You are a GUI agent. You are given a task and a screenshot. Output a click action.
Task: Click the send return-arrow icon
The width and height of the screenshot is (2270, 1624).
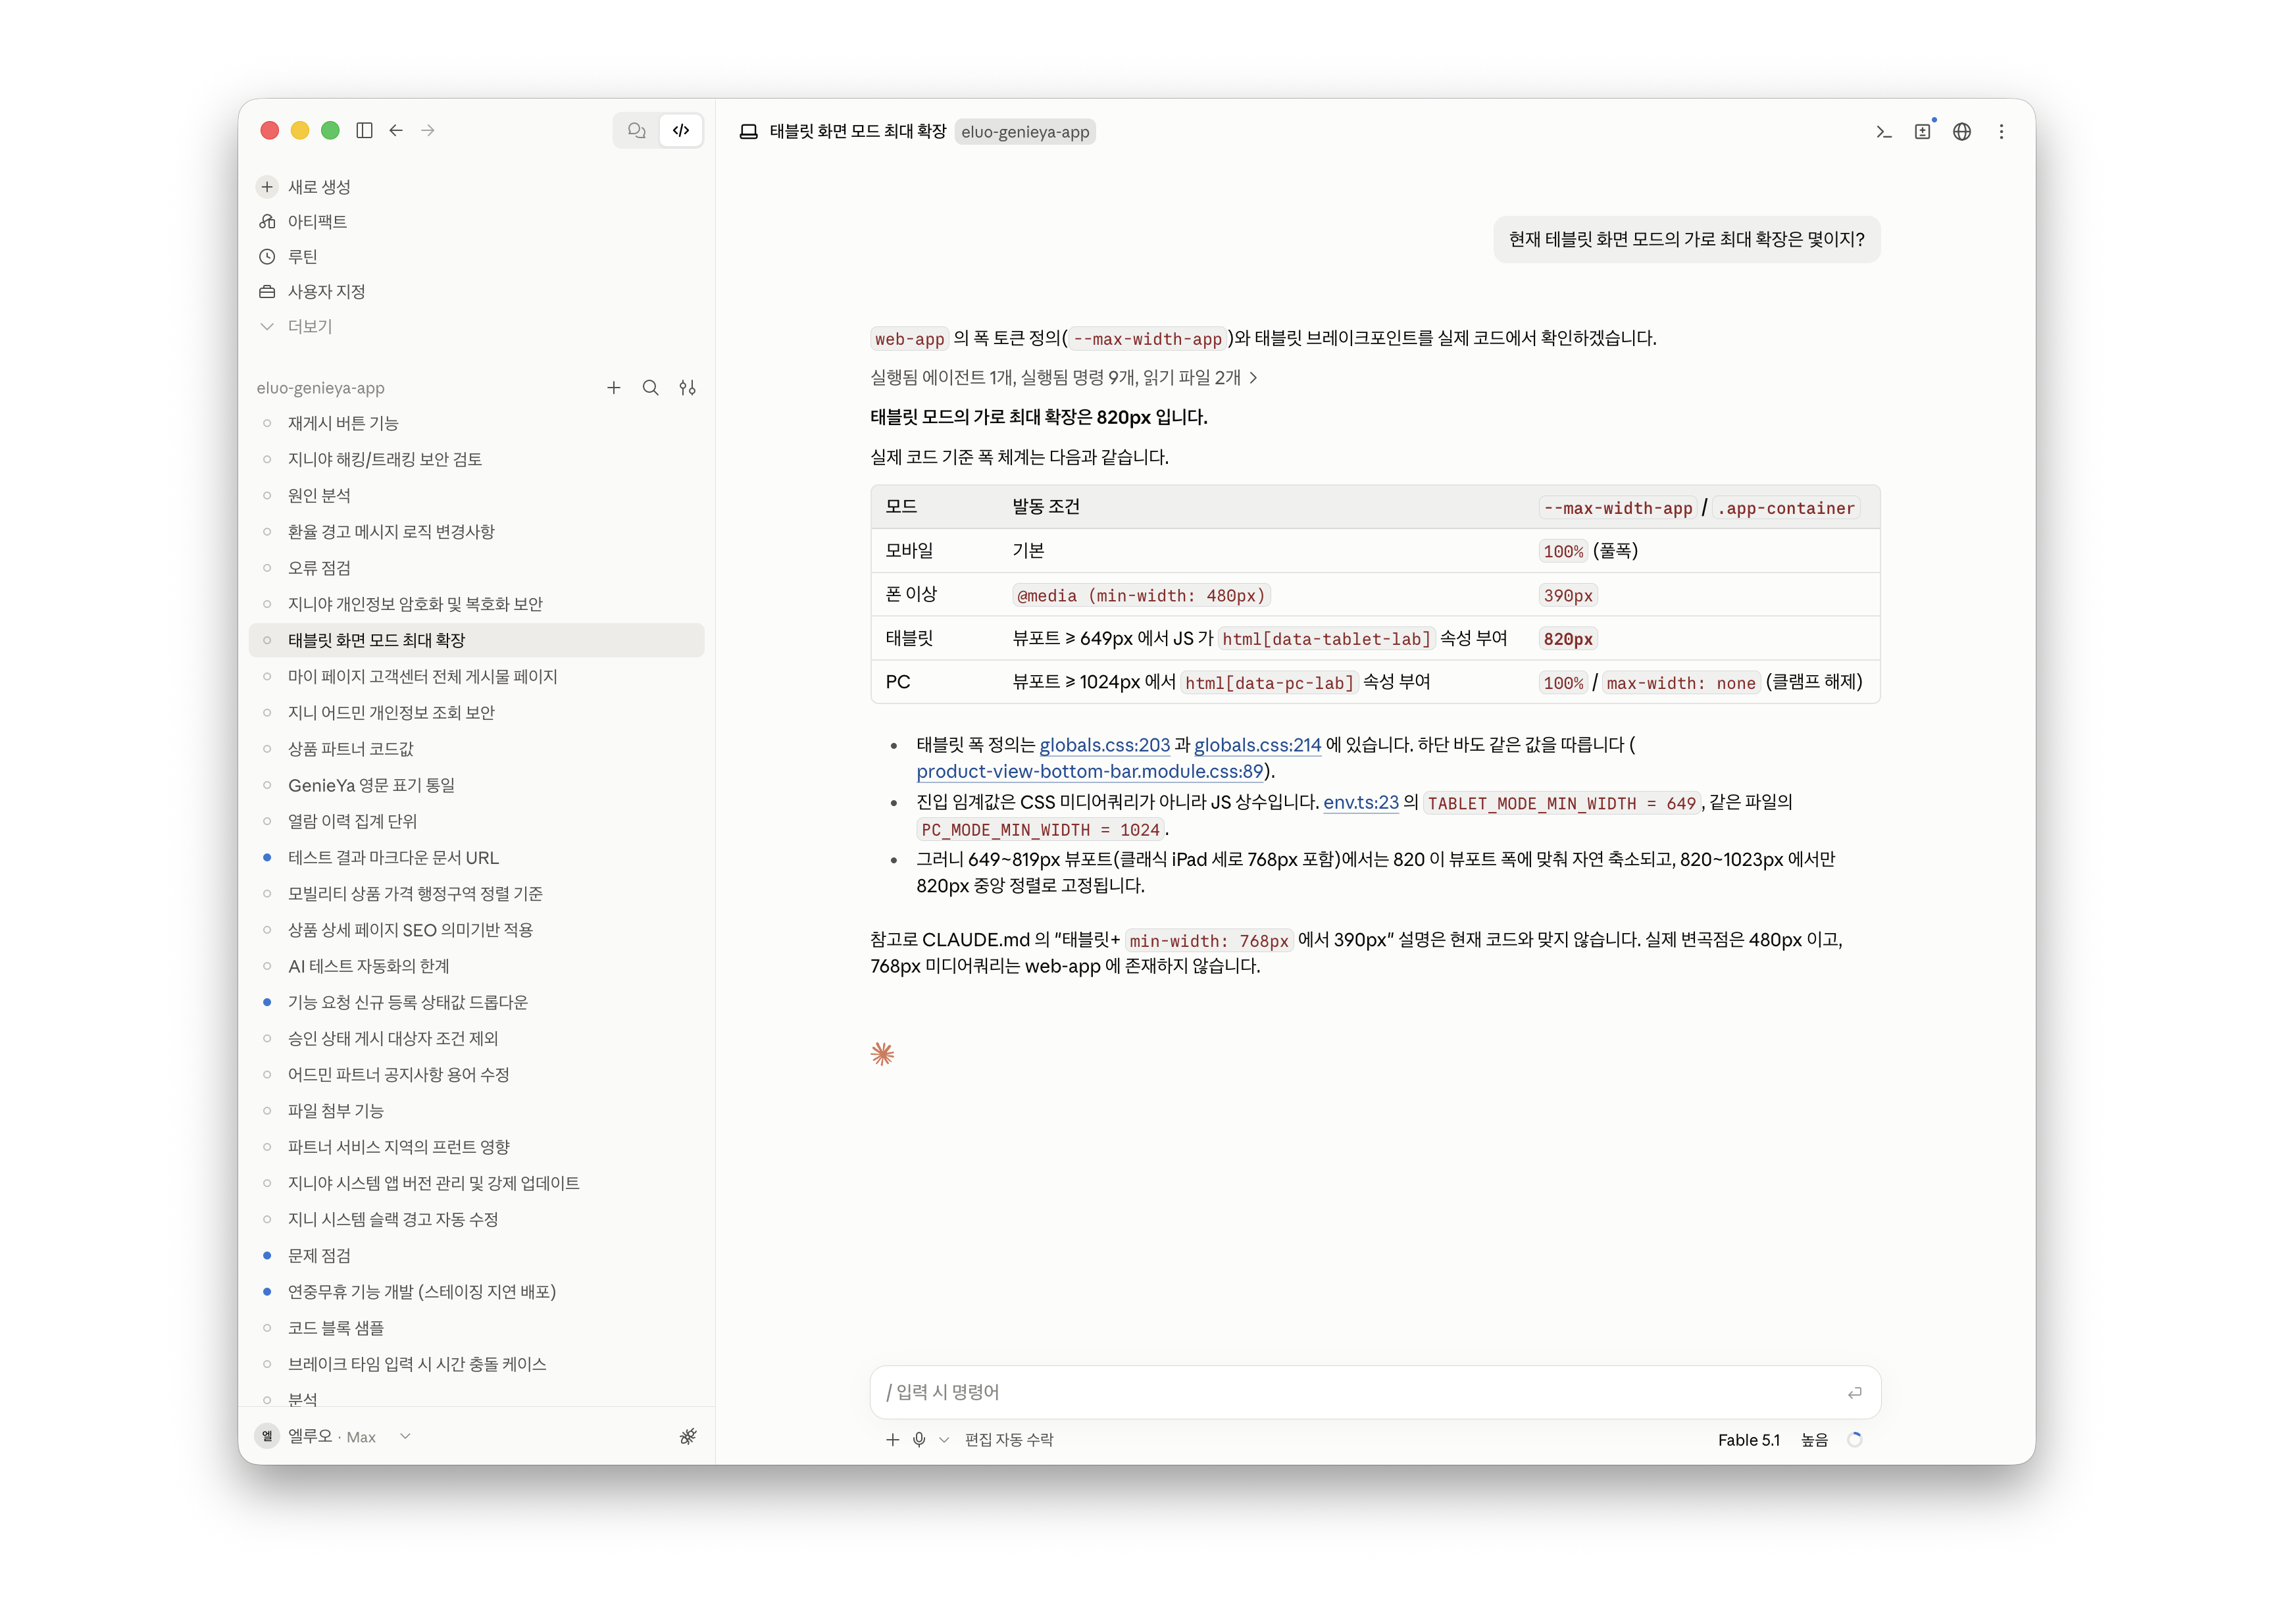coord(1854,1392)
